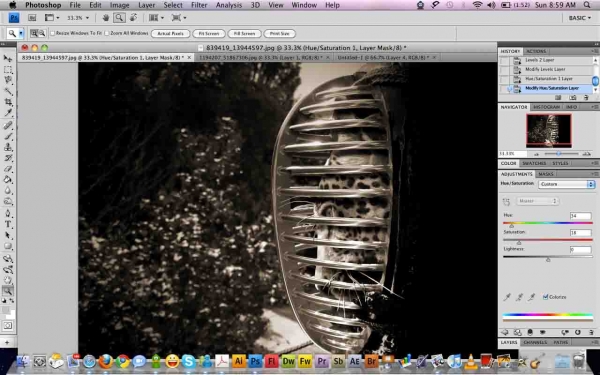Toggle adjustment layer visibility eye icon
Screen dimensions: 600x375
click(x=542, y=333)
